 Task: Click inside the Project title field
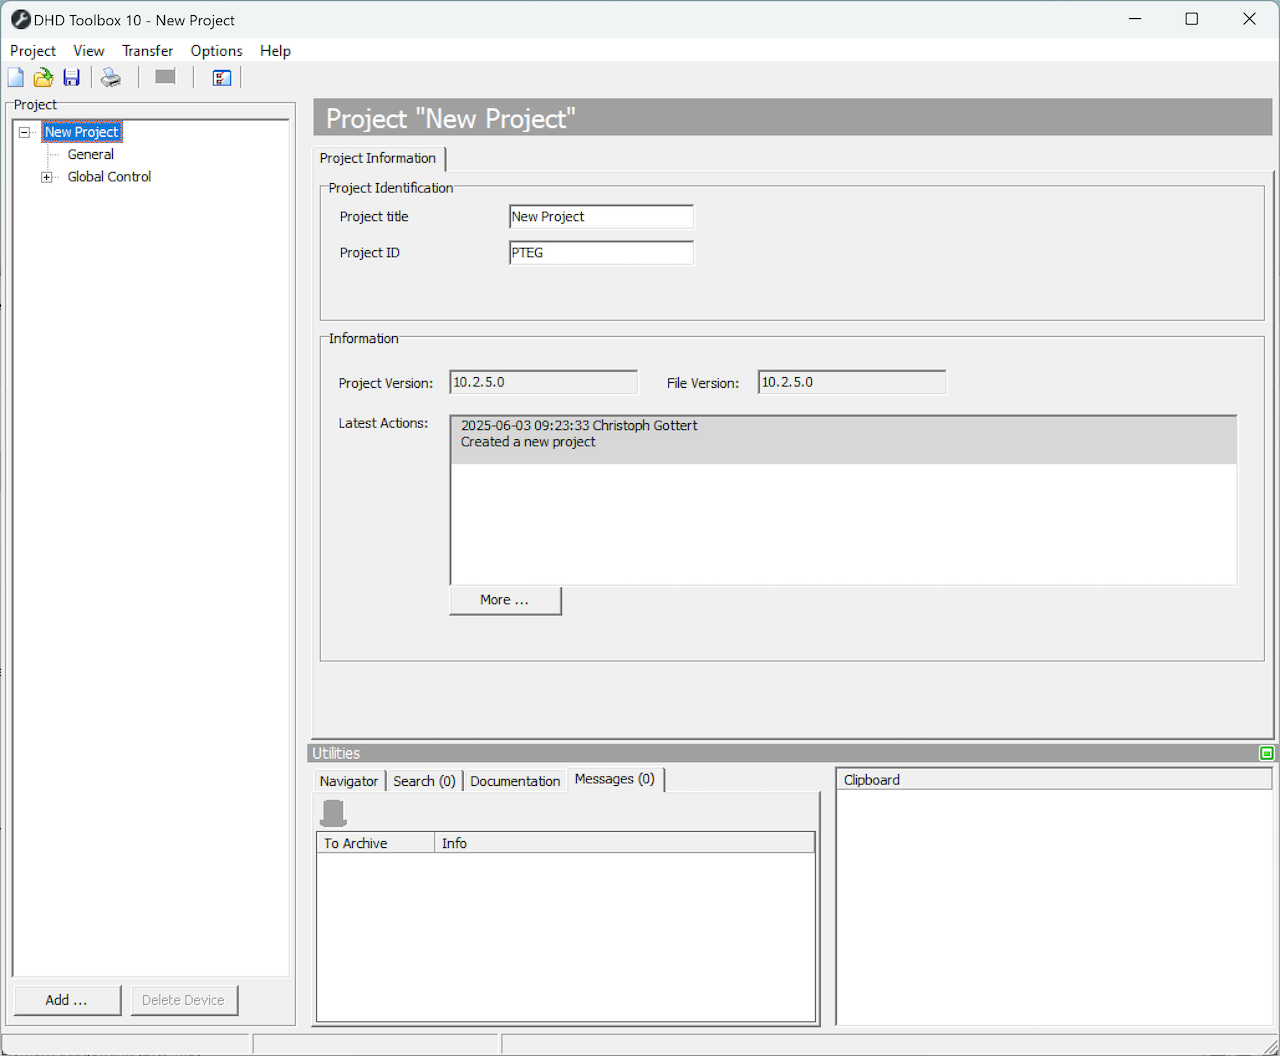pos(600,216)
